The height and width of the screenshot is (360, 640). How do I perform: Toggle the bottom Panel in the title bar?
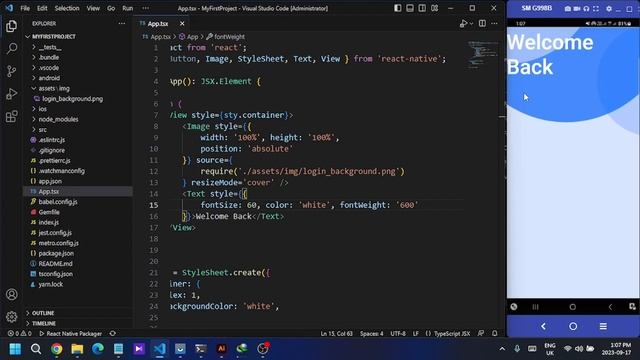coord(410,8)
